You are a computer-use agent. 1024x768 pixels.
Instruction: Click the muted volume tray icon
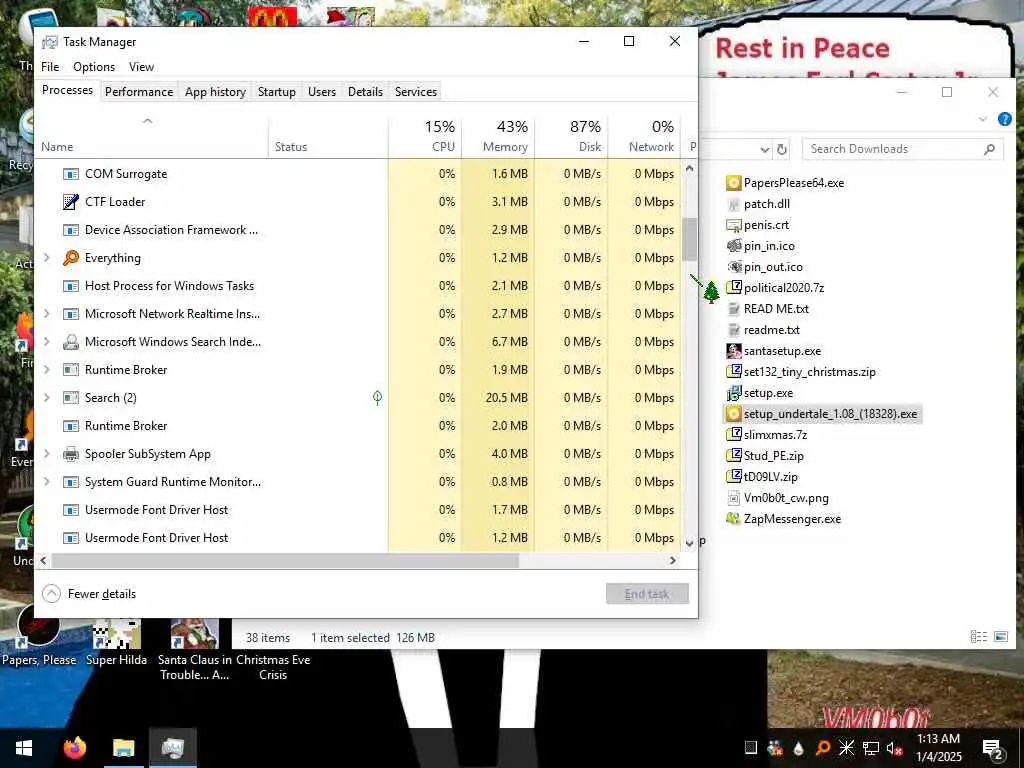click(x=895, y=748)
